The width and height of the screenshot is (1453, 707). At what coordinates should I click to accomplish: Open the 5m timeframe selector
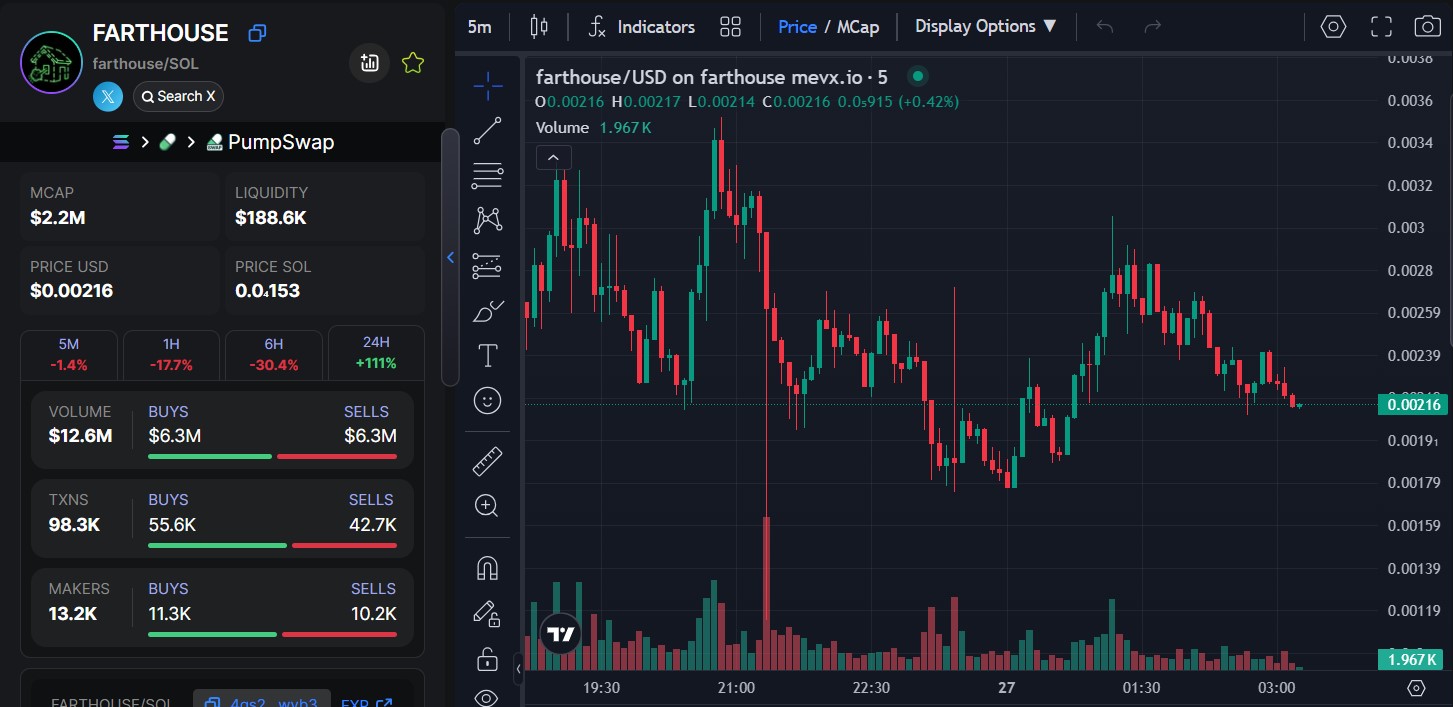coord(480,27)
